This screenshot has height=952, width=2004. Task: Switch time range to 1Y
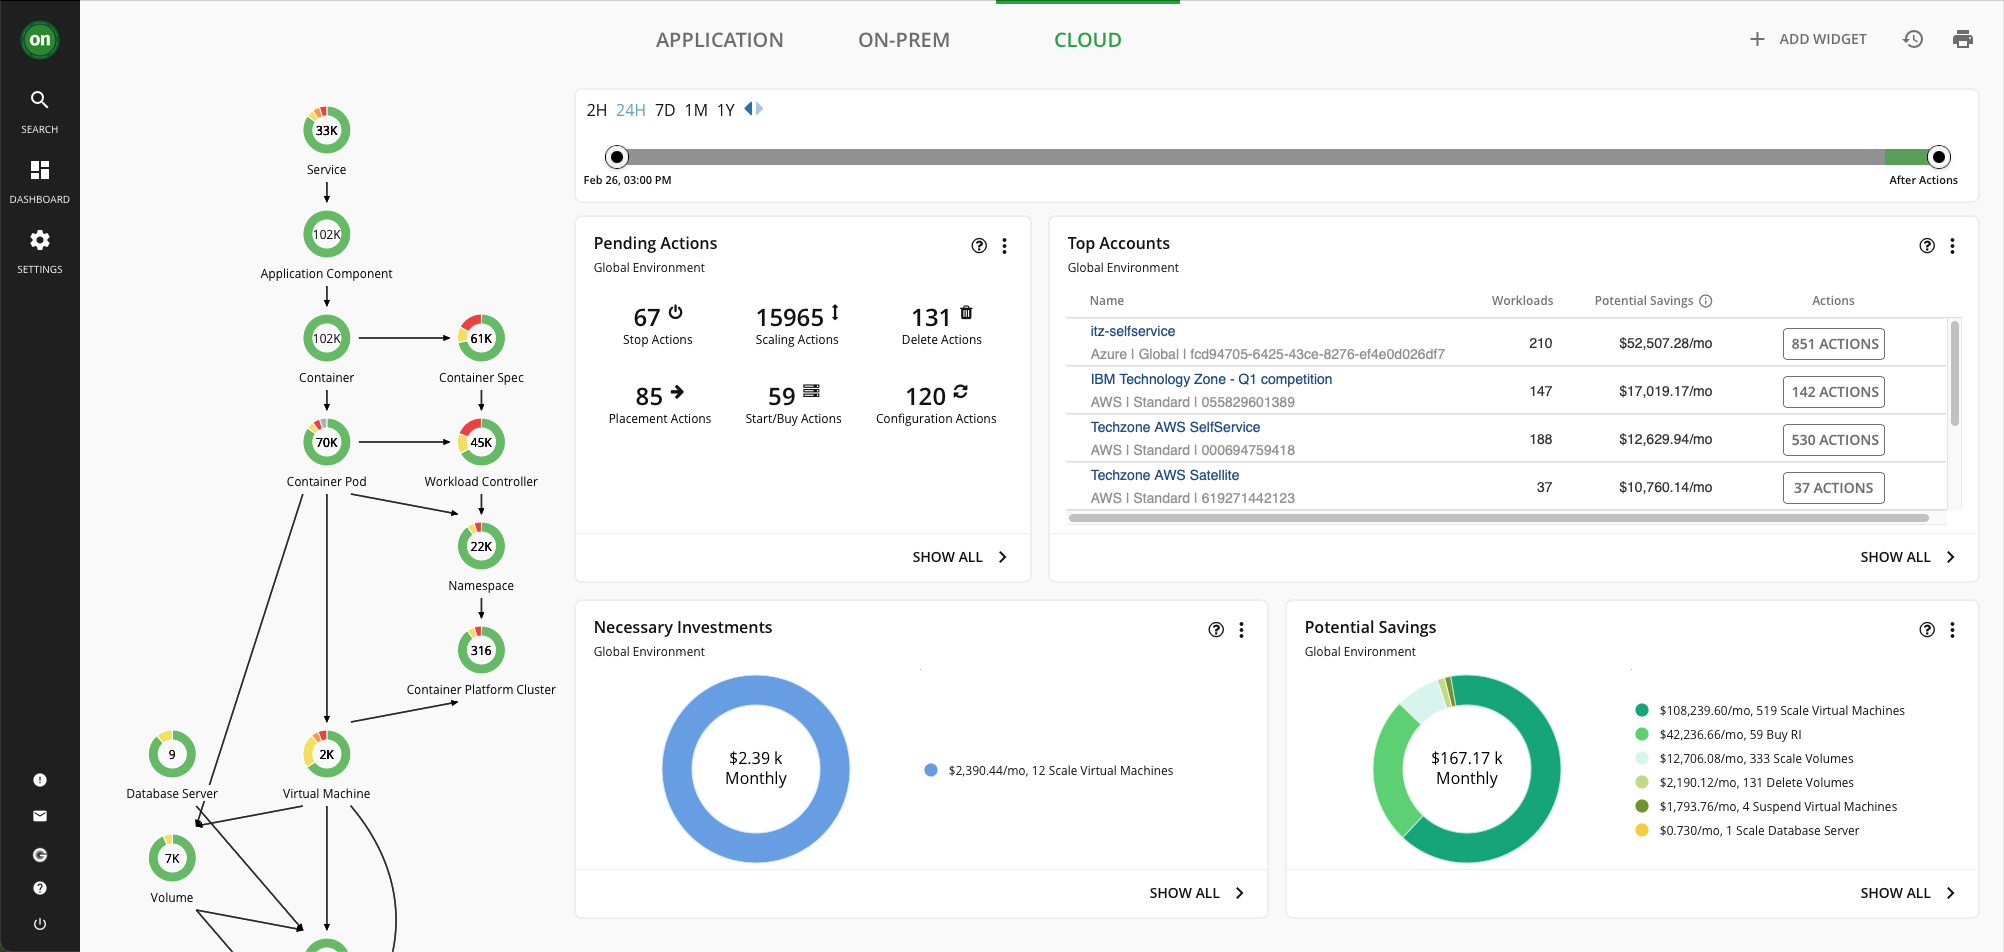tap(725, 110)
